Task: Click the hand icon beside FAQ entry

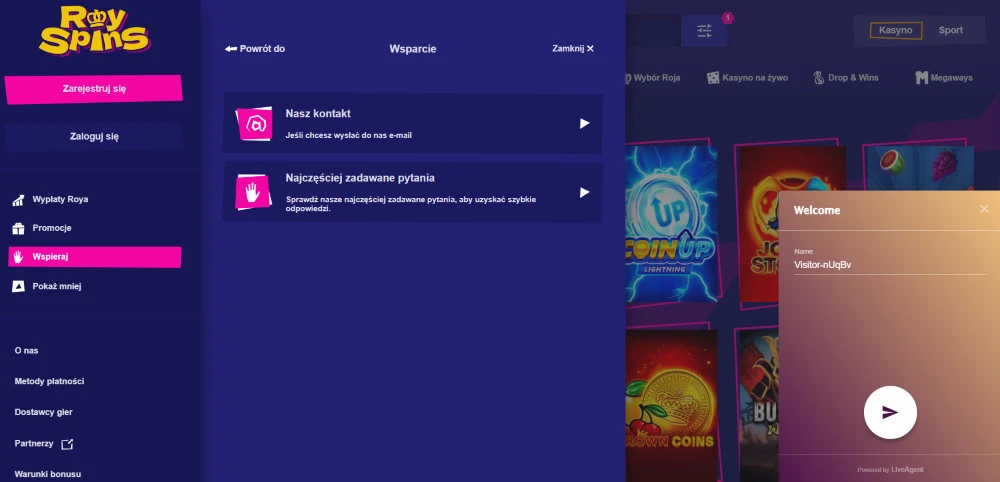Action: pos(254,192)
